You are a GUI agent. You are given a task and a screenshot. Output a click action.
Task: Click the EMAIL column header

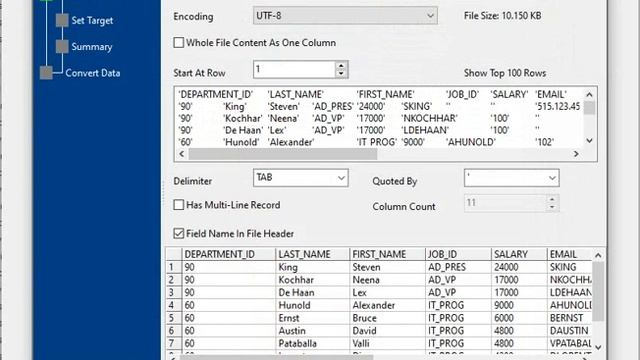569,254
